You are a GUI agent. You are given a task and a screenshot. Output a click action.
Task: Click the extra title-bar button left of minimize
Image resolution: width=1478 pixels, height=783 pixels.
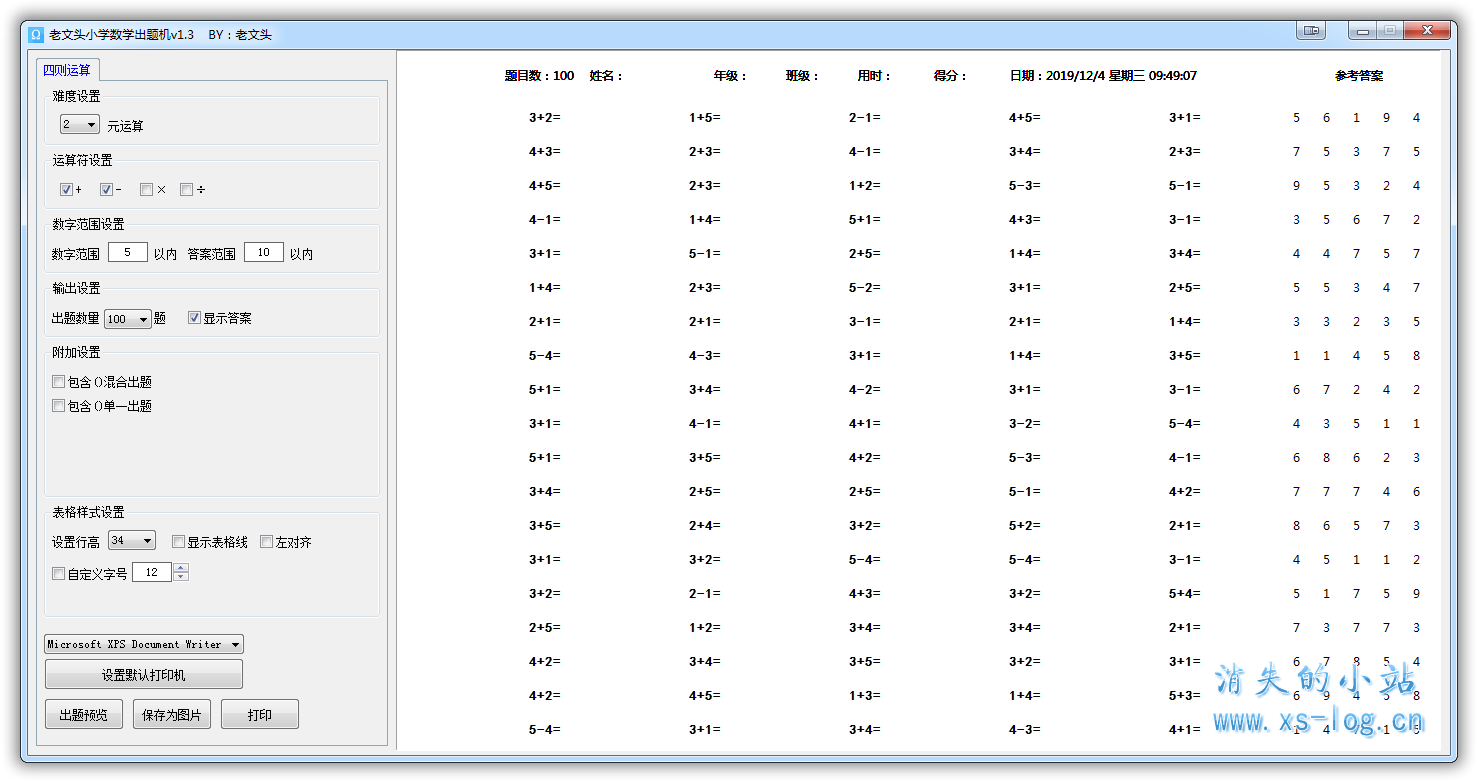click(x=1311, y=30)
